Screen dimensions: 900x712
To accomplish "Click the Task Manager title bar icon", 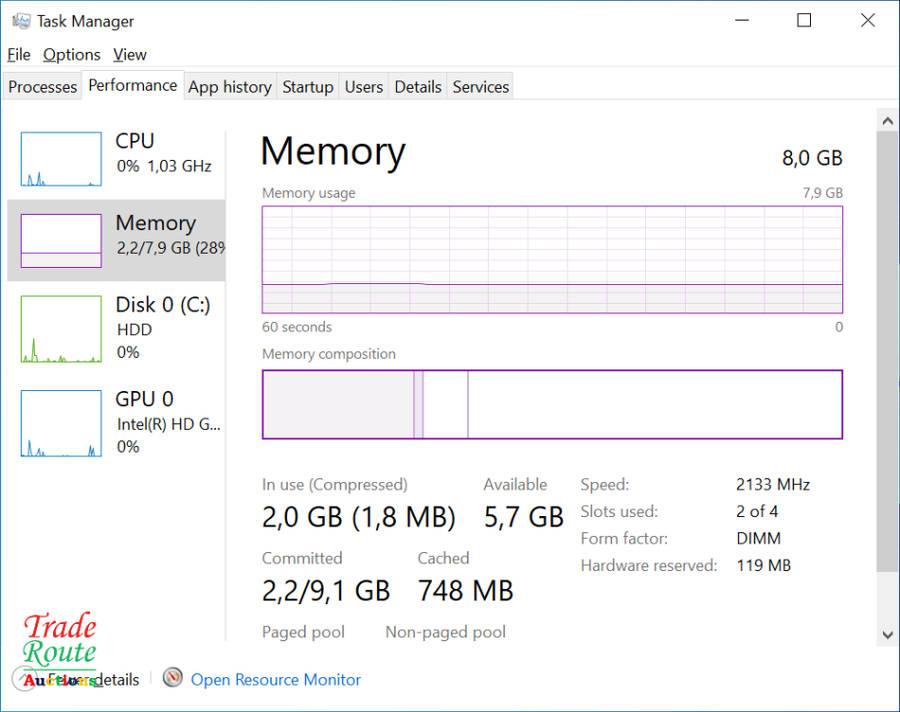I will click(20, 21).
